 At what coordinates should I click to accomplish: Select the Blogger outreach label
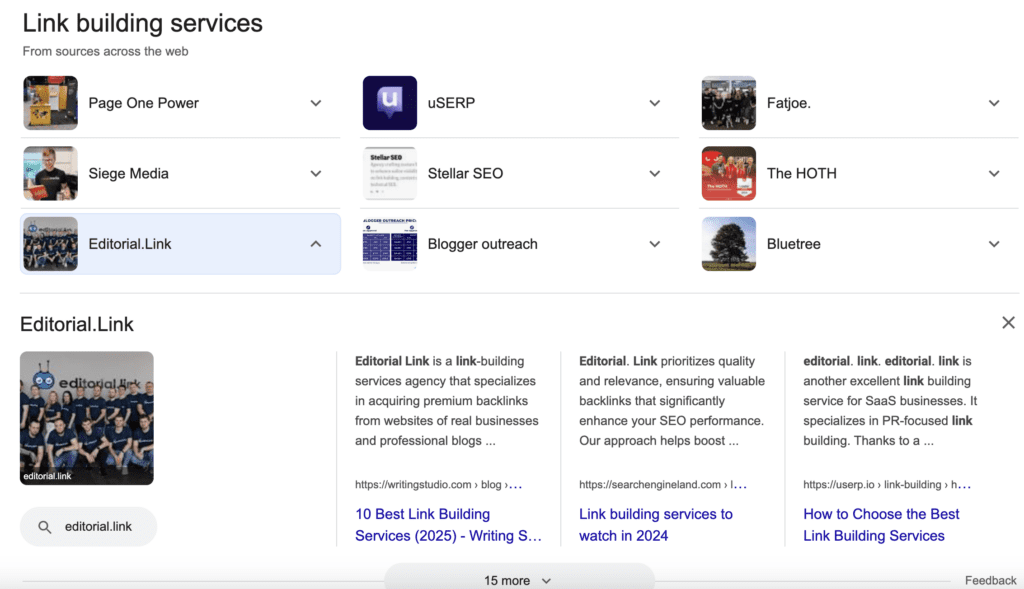coord(483,244)
